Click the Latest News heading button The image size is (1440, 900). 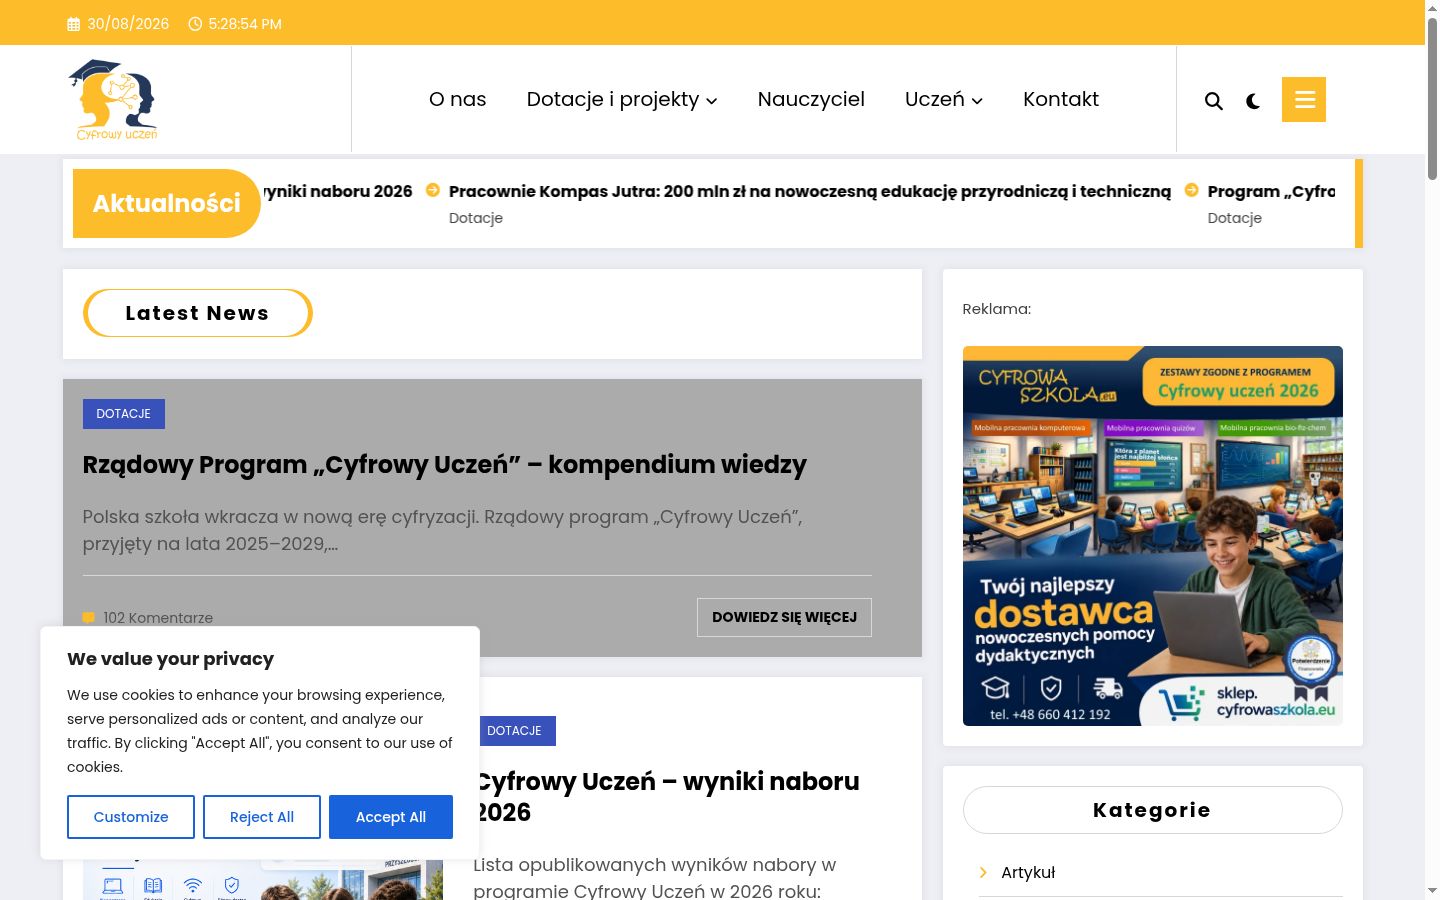click(198, 313)
